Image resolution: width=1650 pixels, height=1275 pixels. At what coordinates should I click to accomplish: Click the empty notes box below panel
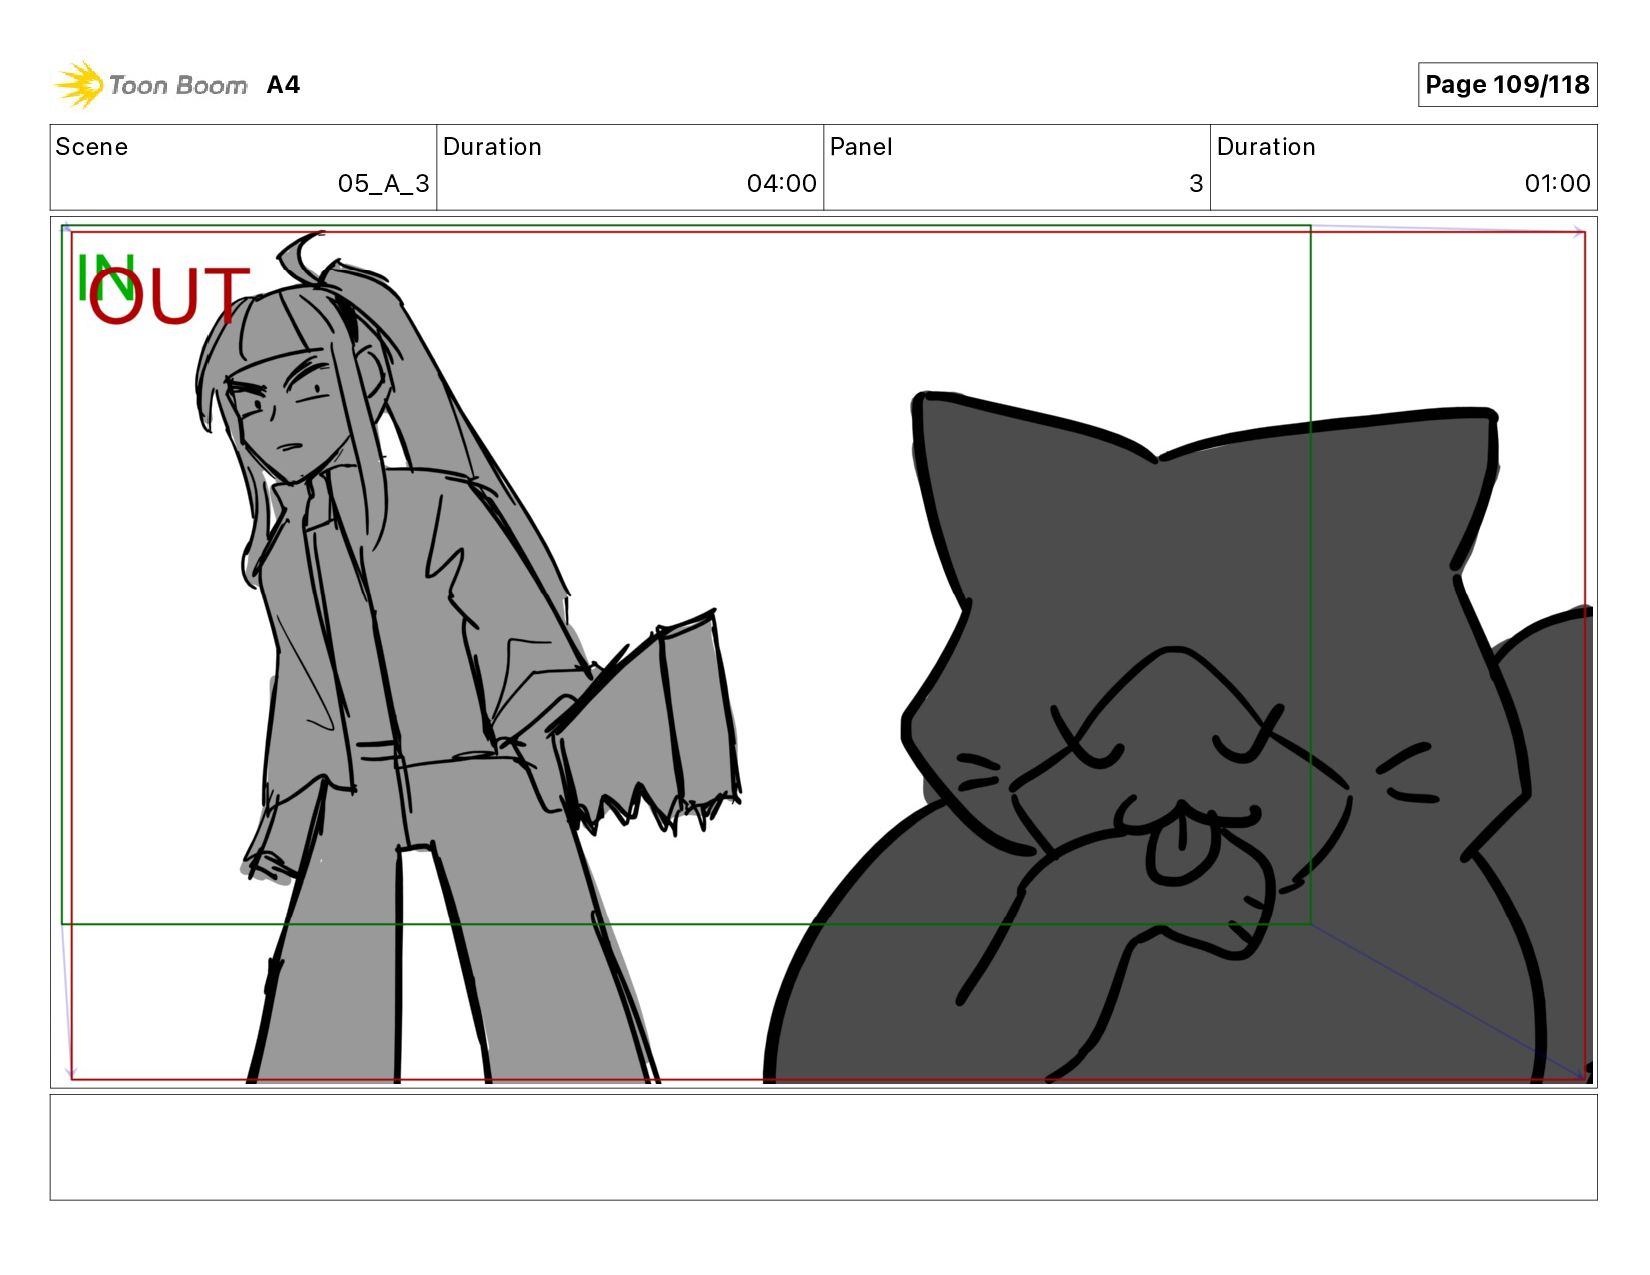tap(823, 1147)
